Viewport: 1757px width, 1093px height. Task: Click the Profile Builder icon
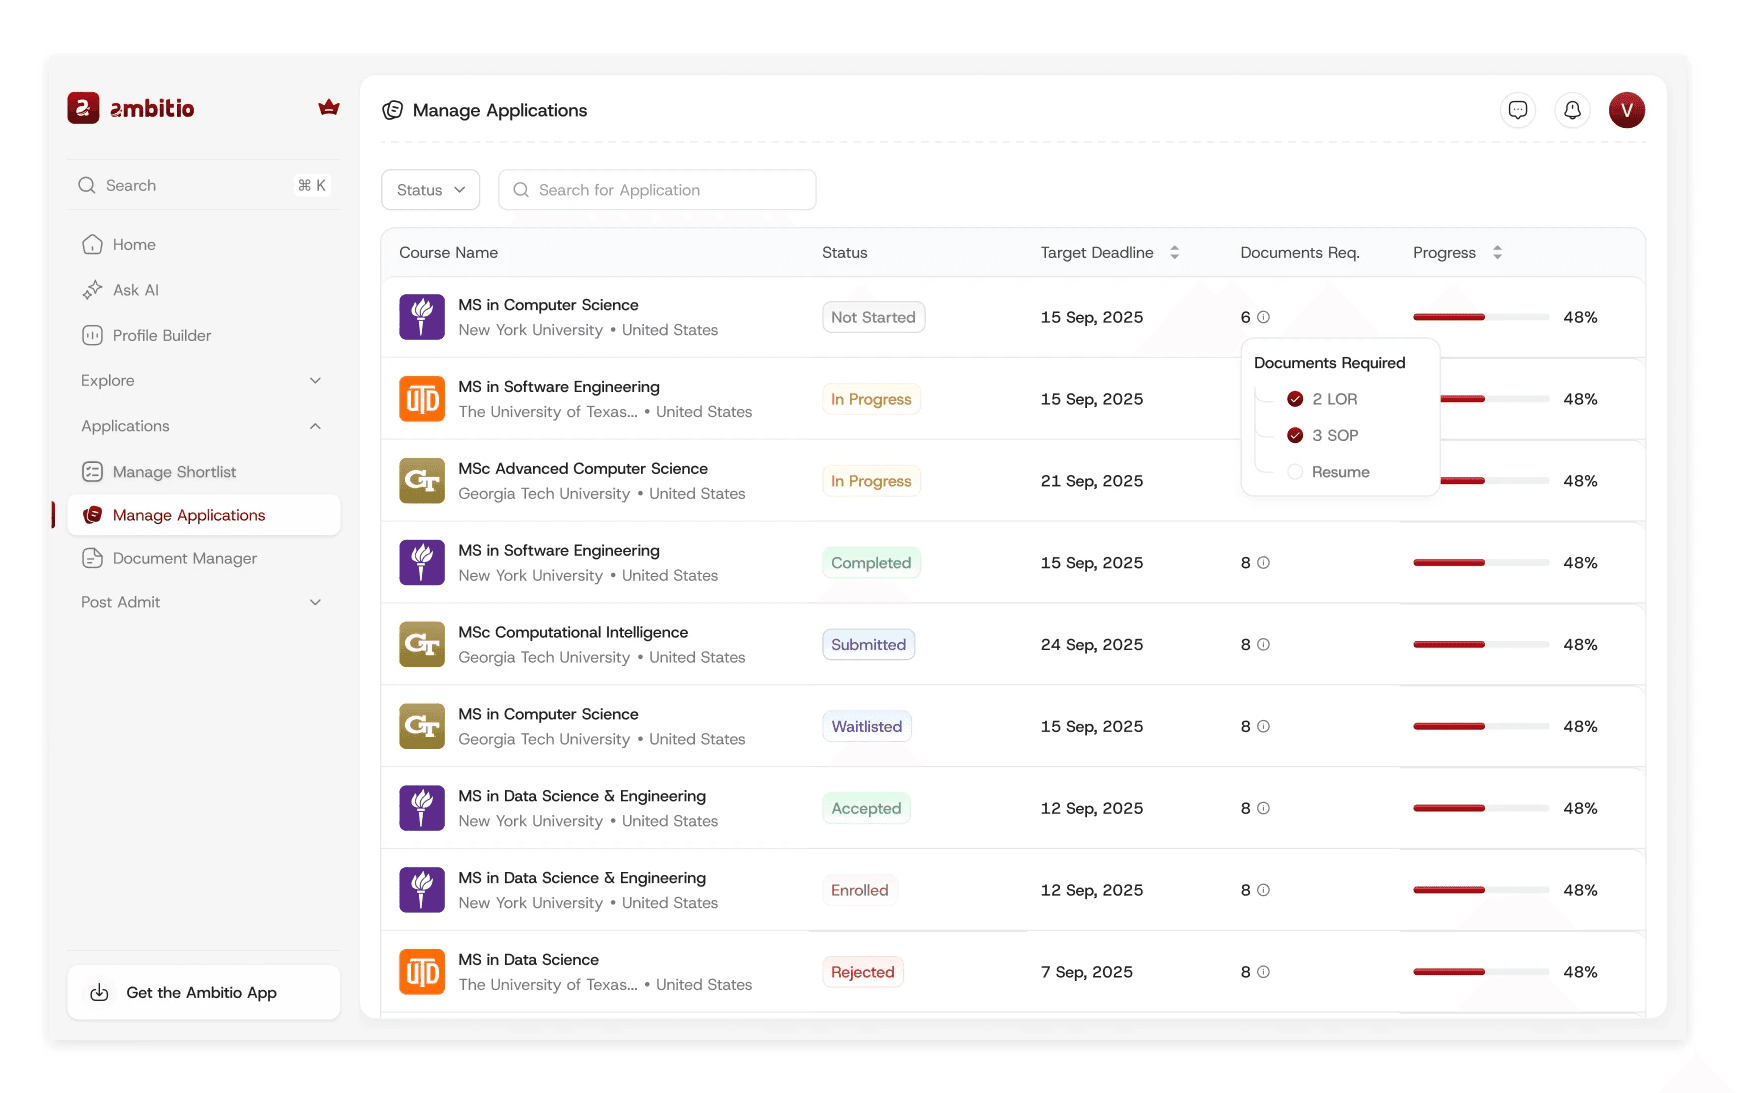tap(92, 335)
